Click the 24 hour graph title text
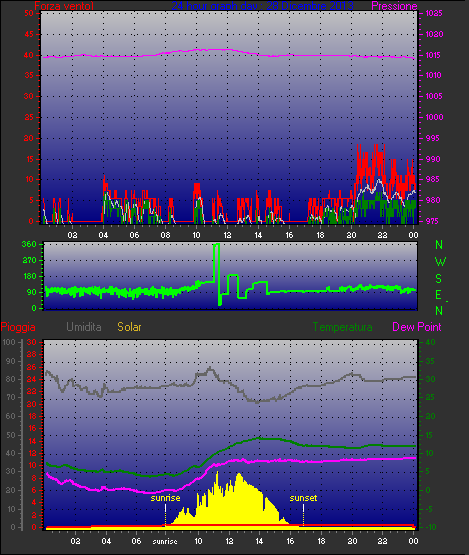The width and height of the screenshot is (469, 555). point(262,6)
